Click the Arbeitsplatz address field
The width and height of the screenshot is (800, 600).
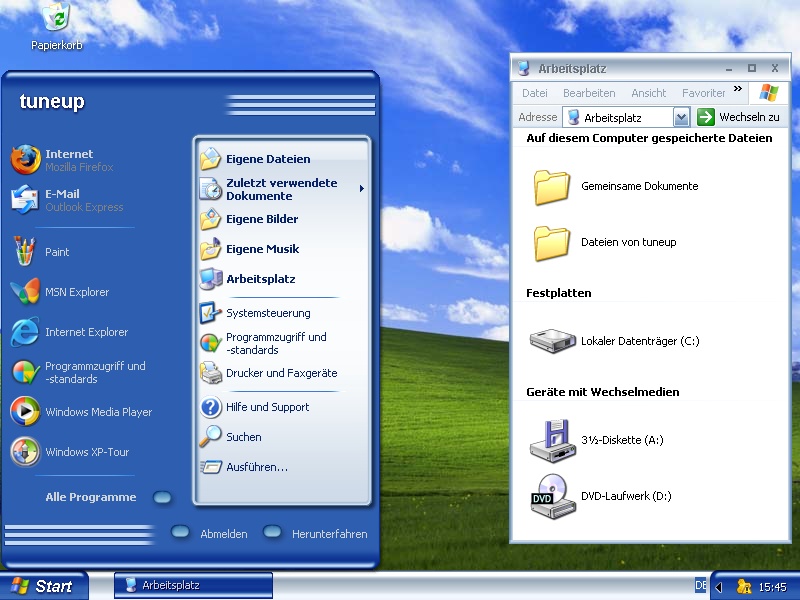coord(626,117)
